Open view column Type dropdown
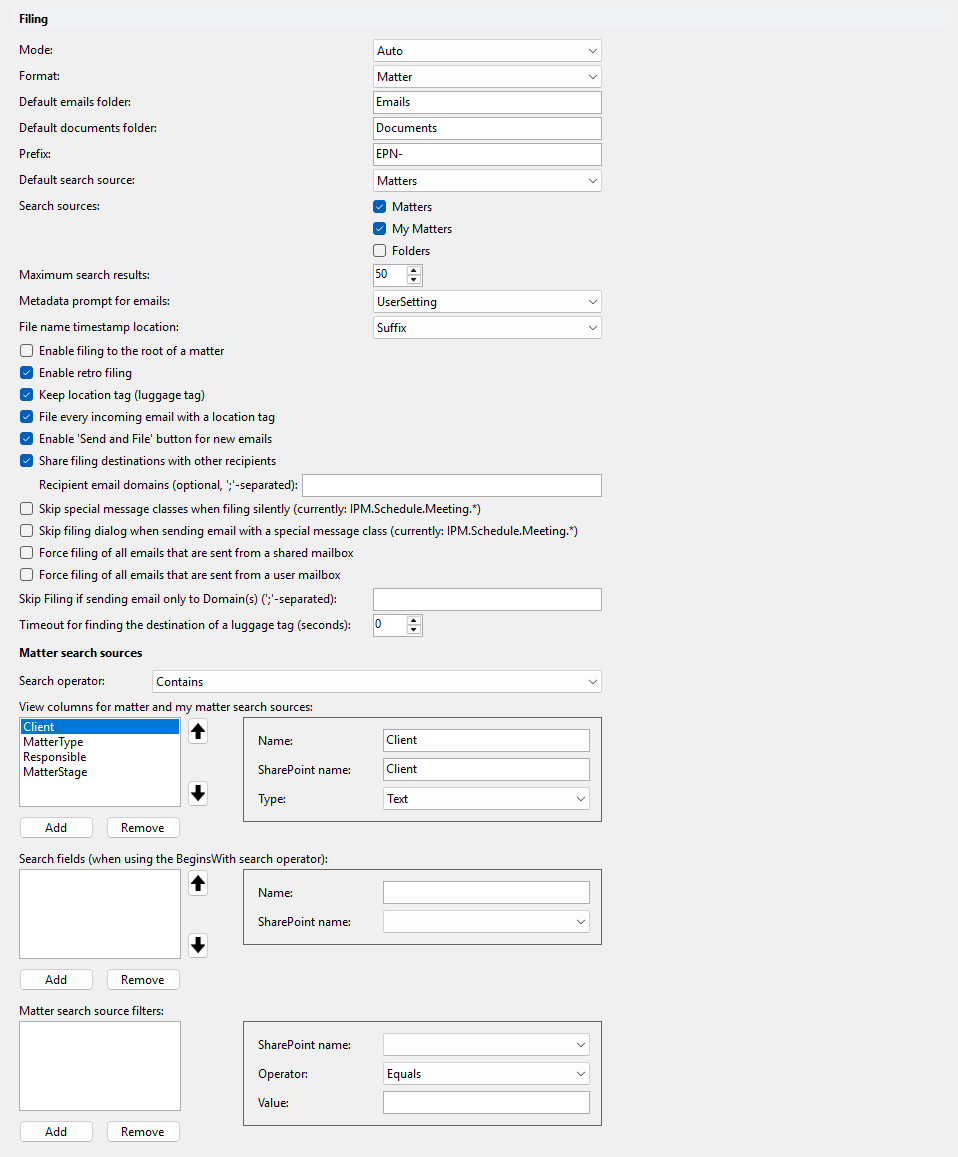 (x=486, y=799)
